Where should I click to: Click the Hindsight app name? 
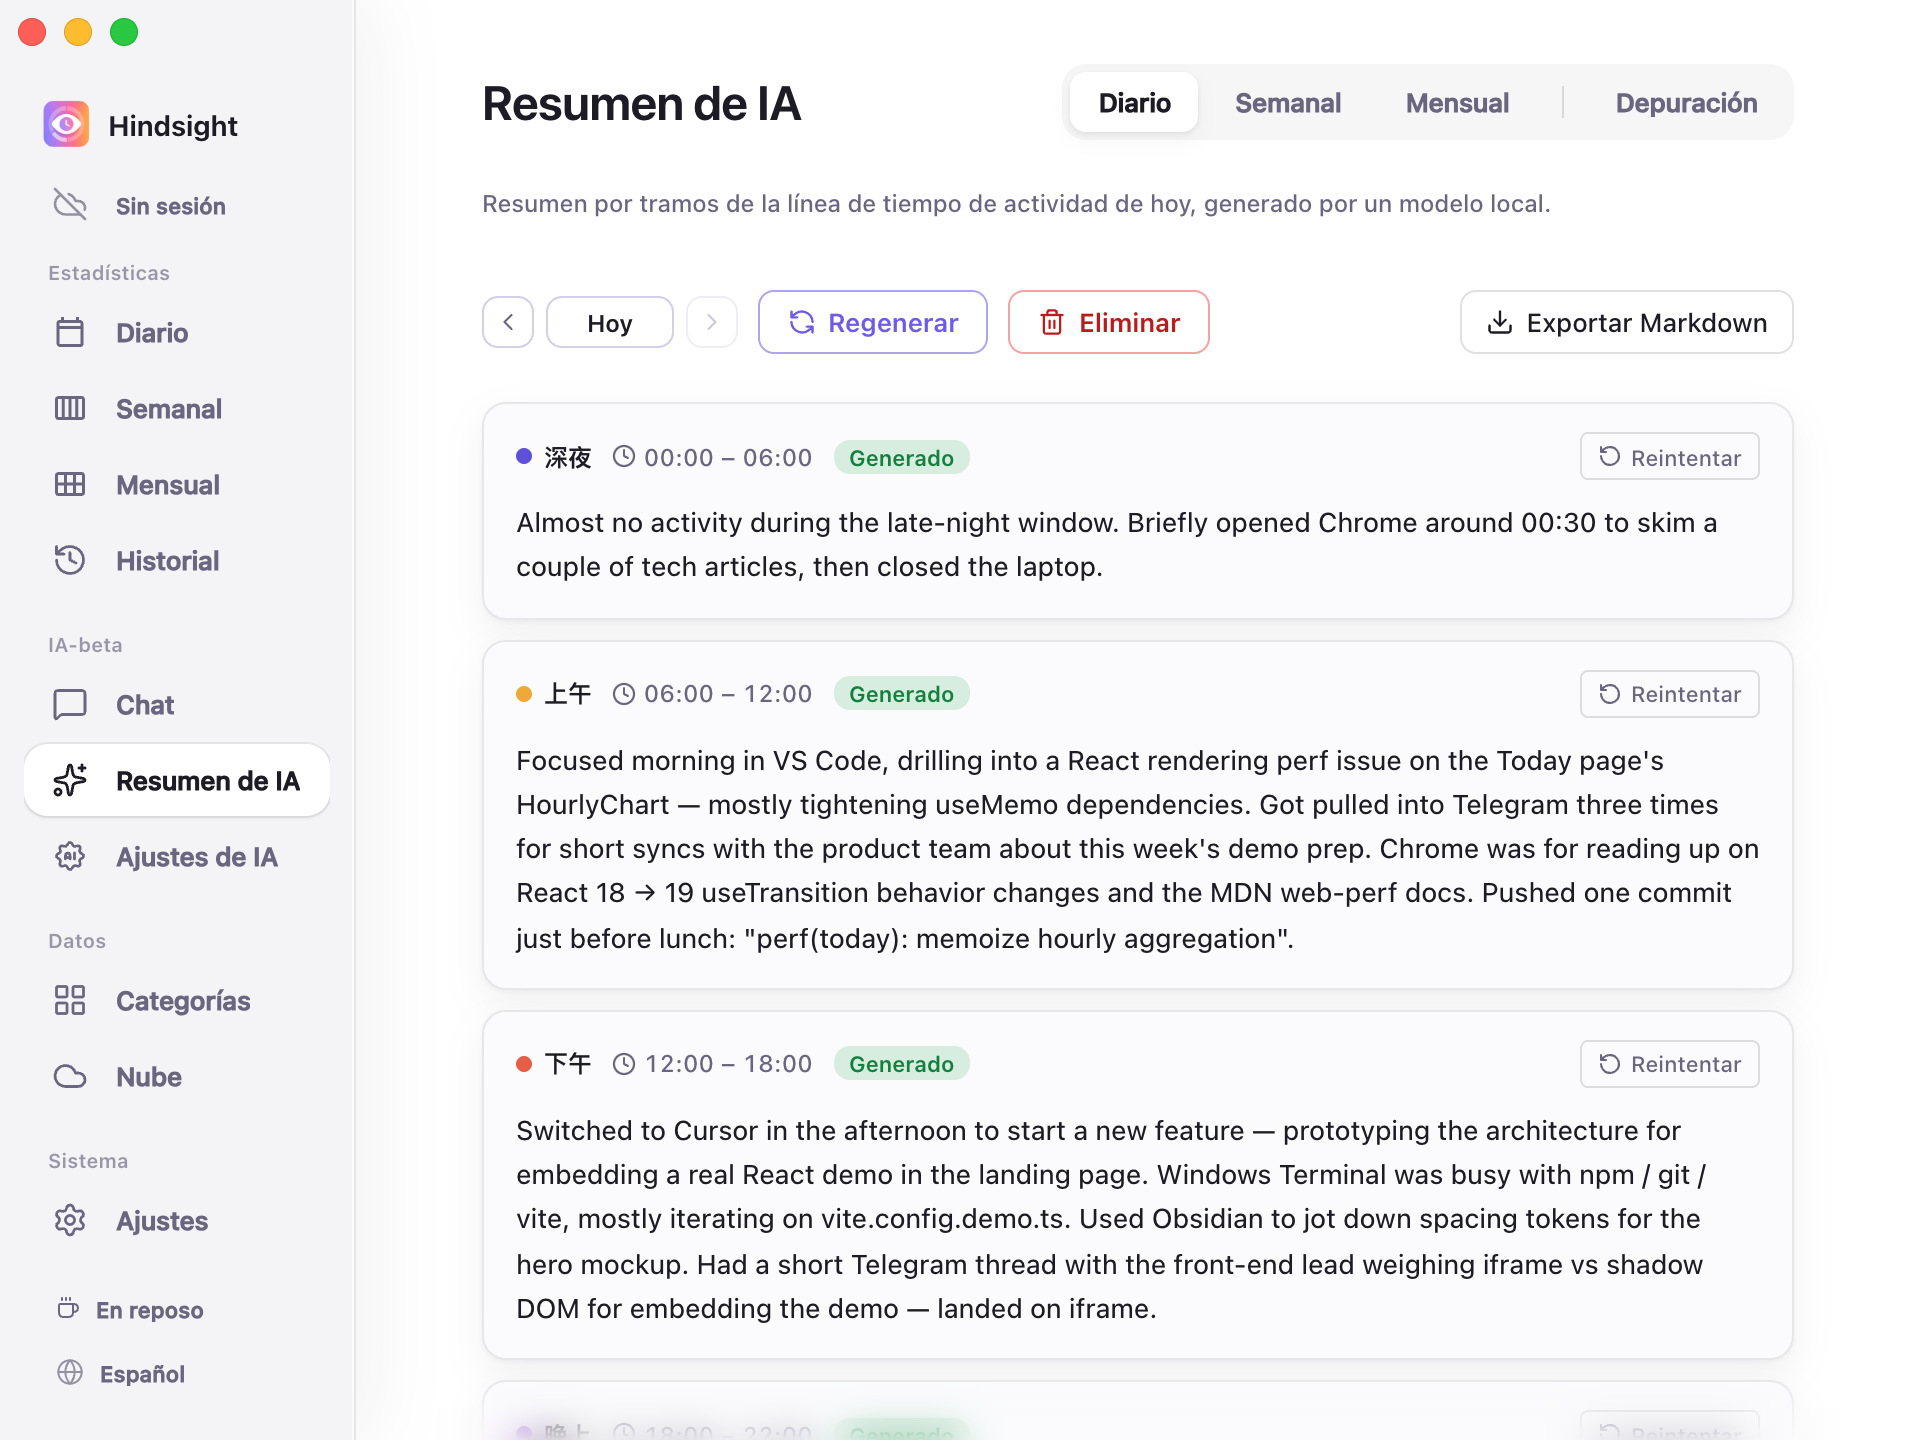[173, 126]
